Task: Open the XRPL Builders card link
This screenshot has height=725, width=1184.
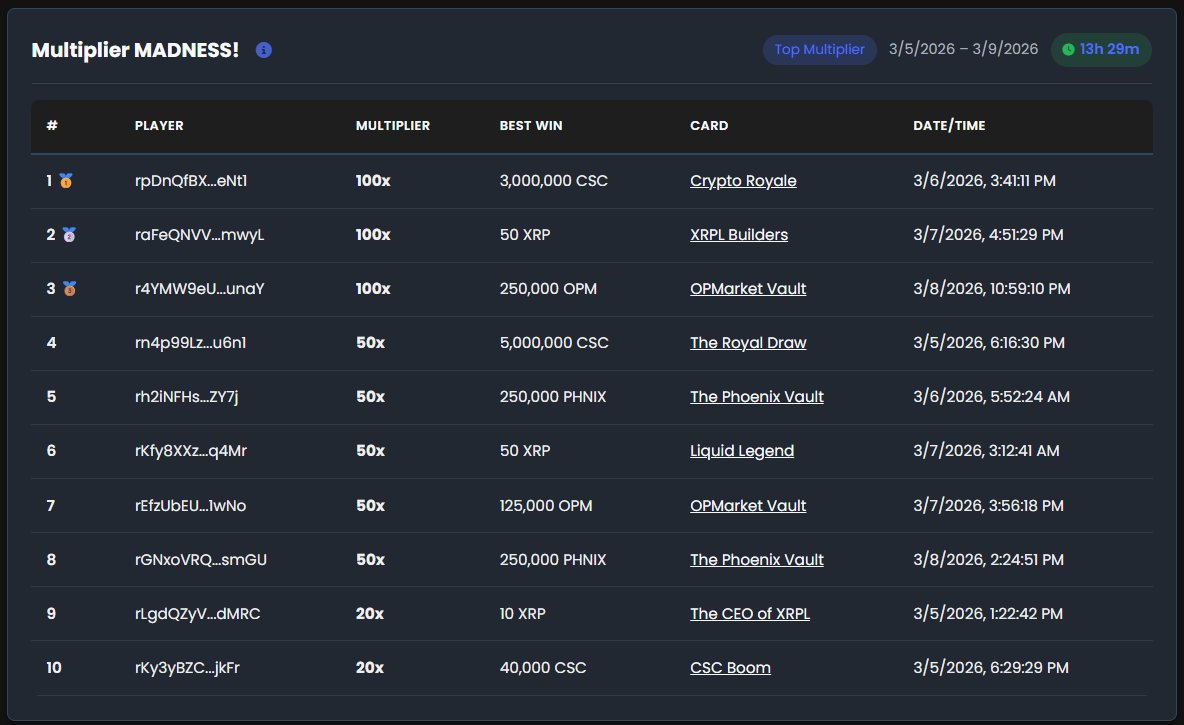Action: pyautogui.click(x=738, y=235)
